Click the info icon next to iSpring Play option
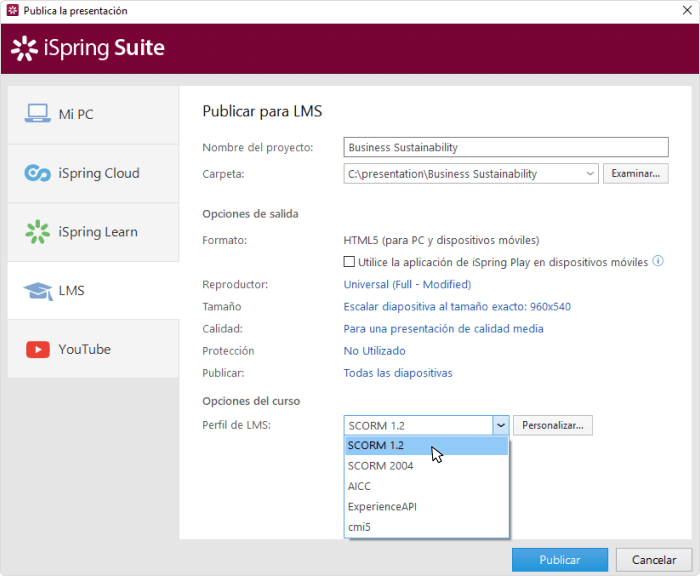The height and width of the screenshot is (576, 700). pos(658,261)
